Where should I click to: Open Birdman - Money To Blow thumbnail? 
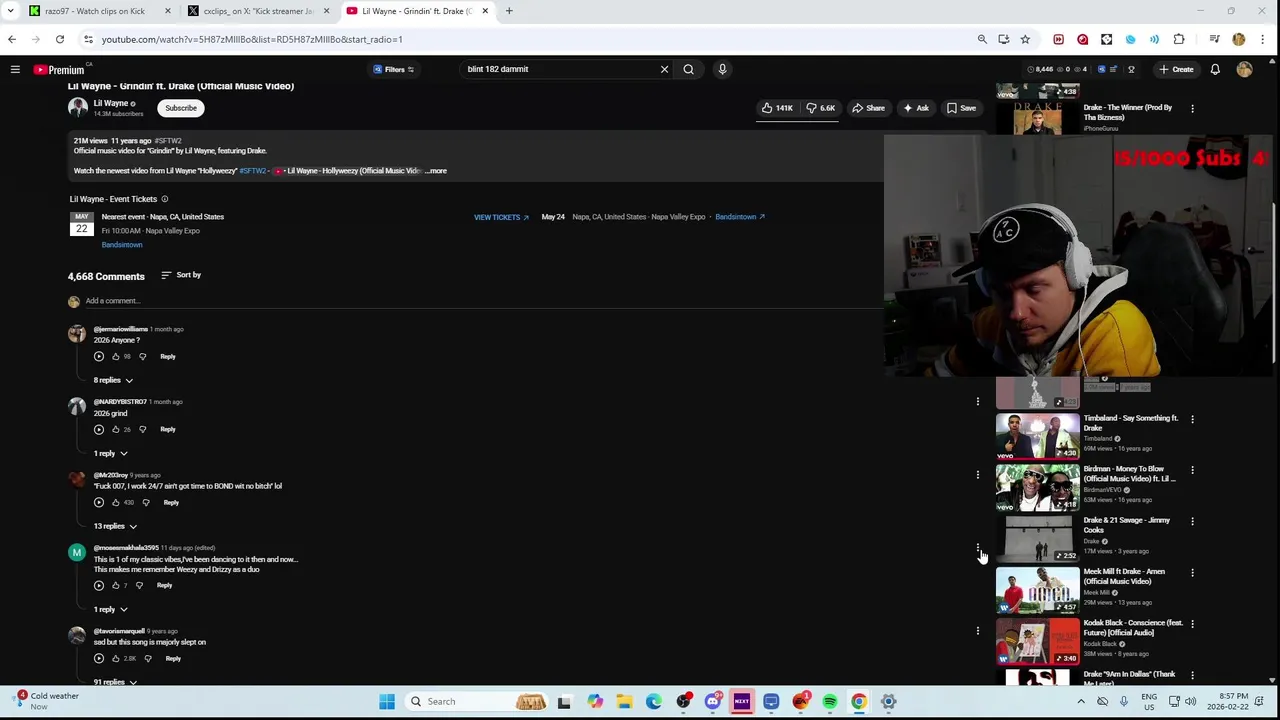(x=1038, y=486)
